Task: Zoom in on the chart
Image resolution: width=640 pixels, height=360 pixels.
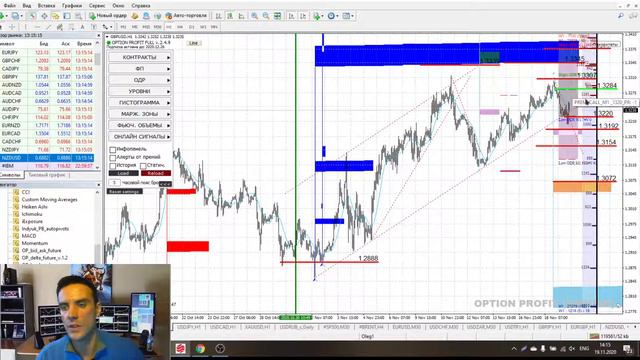Action: [x=254, y=16]
